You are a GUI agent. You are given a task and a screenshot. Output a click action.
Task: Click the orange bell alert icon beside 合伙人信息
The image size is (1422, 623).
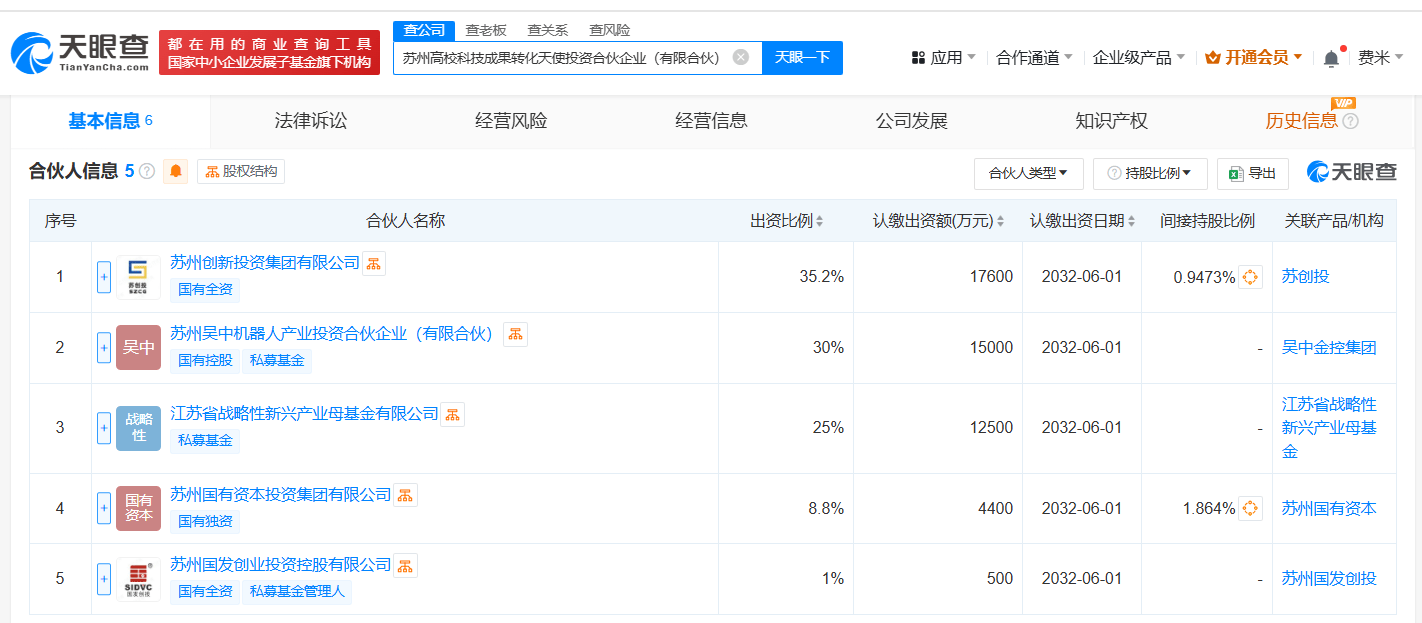176,171
